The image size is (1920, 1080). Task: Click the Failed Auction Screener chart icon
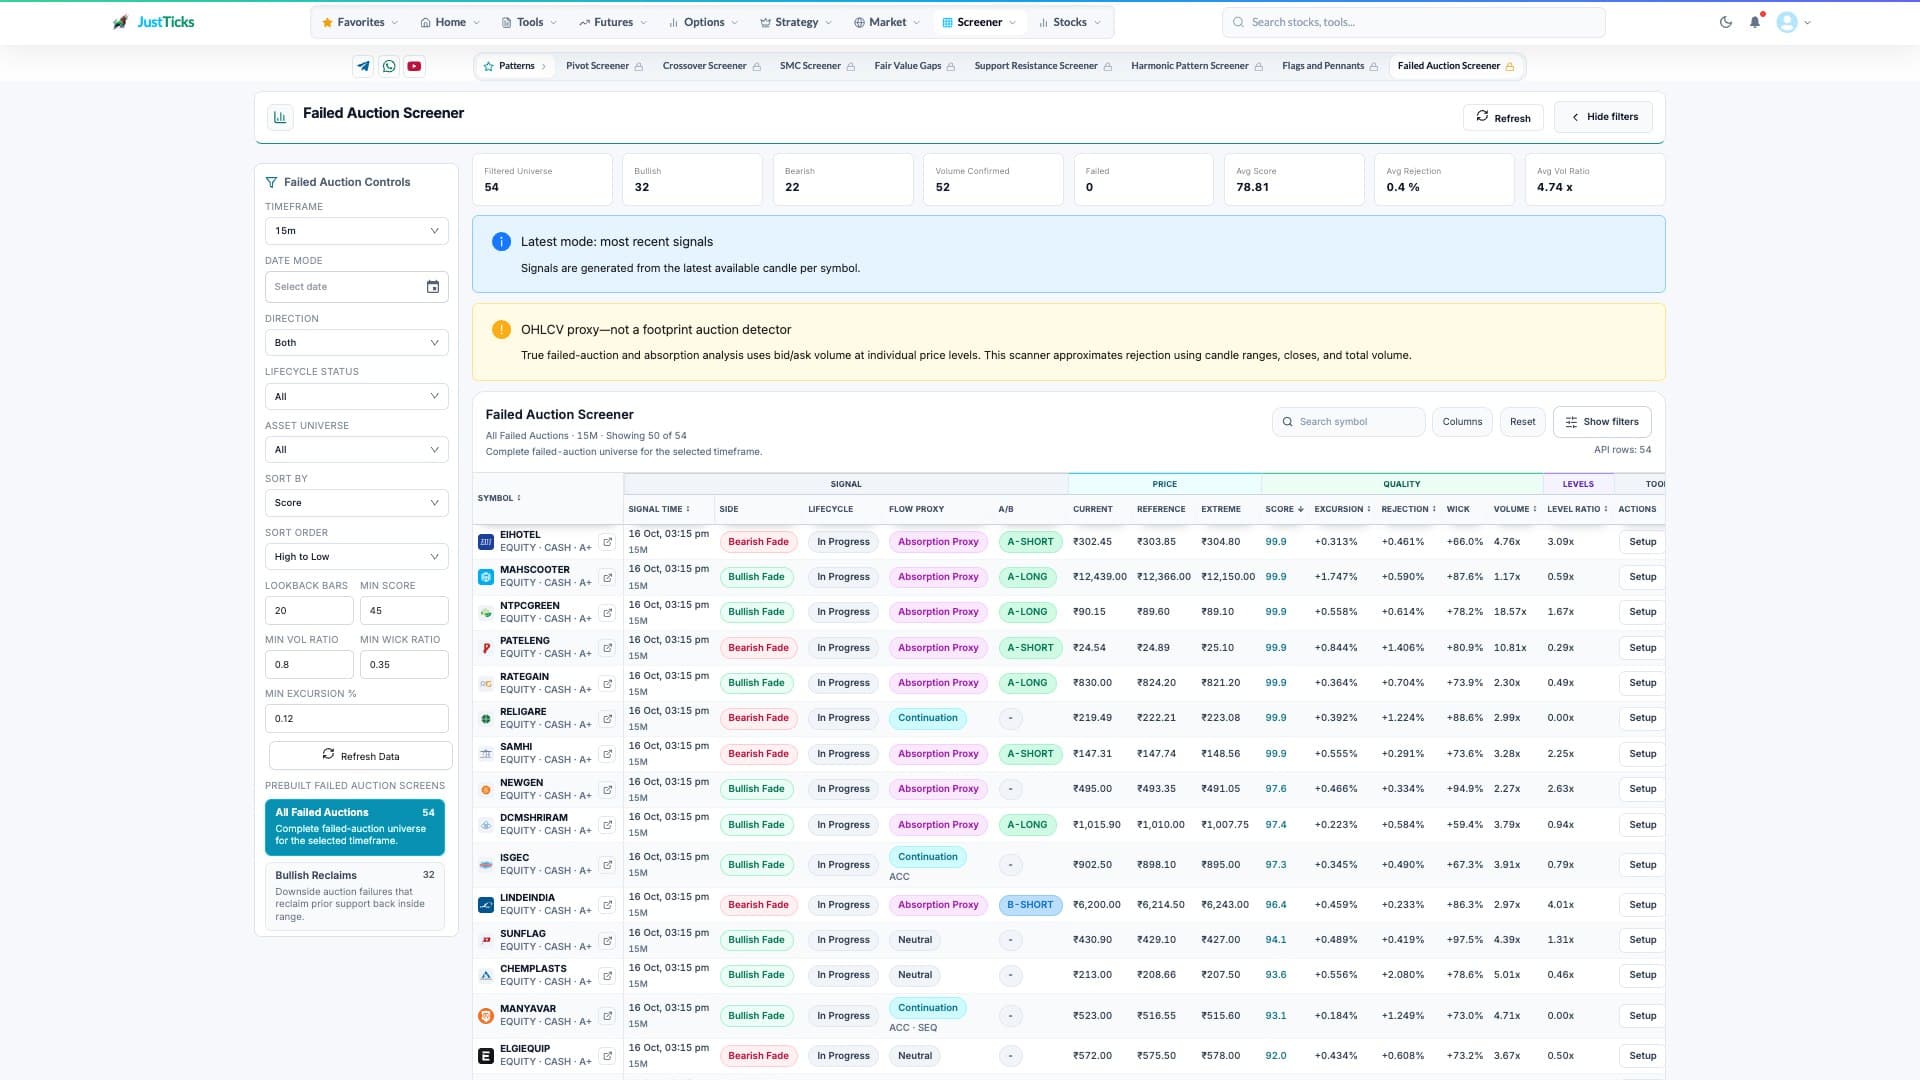tap(280, 117)
